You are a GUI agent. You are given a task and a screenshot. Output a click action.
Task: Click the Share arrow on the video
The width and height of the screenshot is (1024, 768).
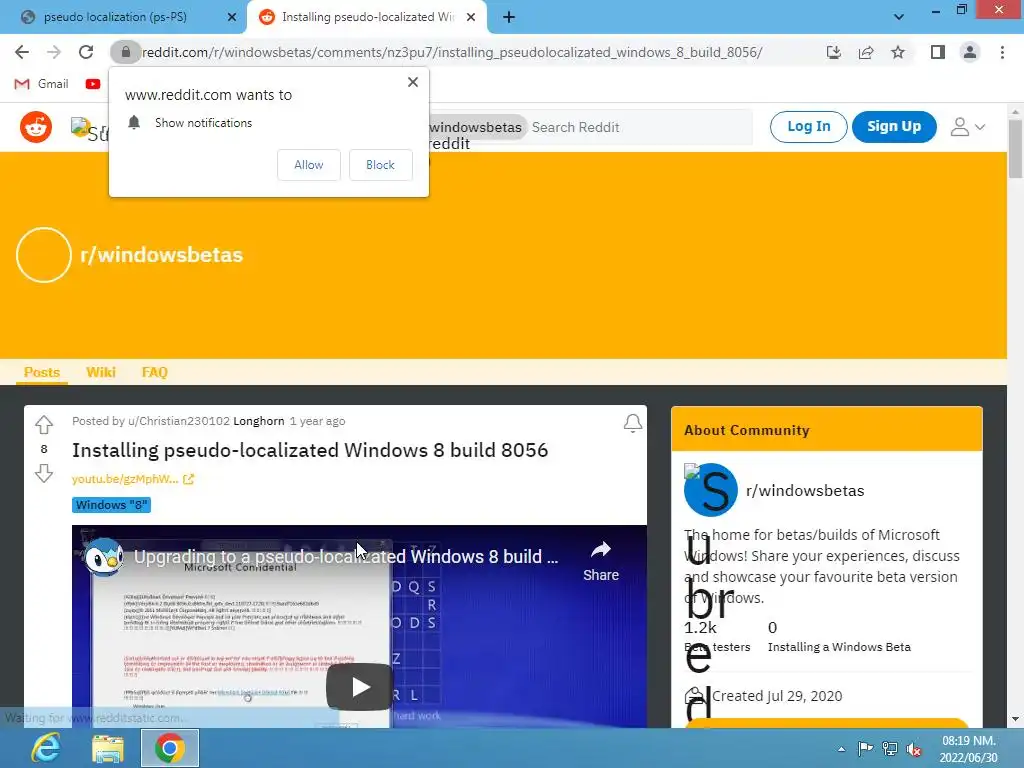tap(601, 560)
